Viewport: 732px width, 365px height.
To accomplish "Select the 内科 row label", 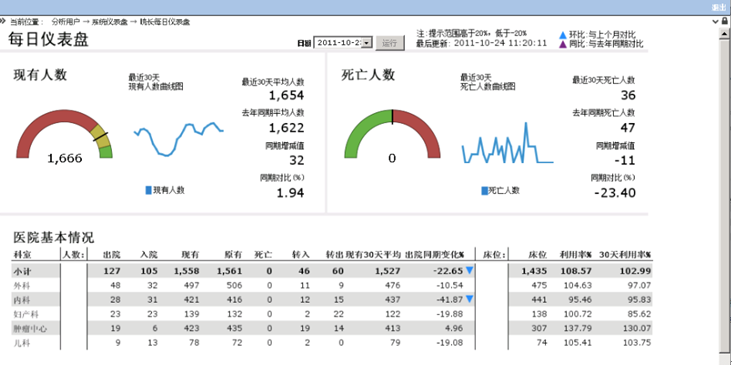I will point(22,300).
